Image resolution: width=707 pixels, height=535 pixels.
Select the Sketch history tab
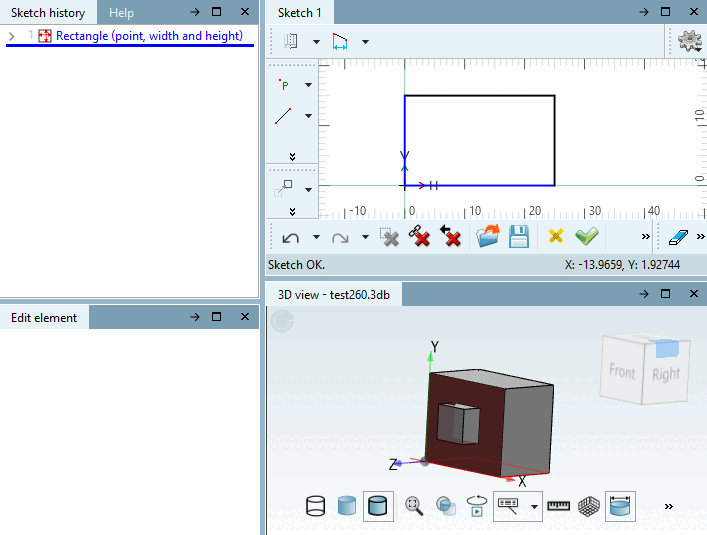48,13
